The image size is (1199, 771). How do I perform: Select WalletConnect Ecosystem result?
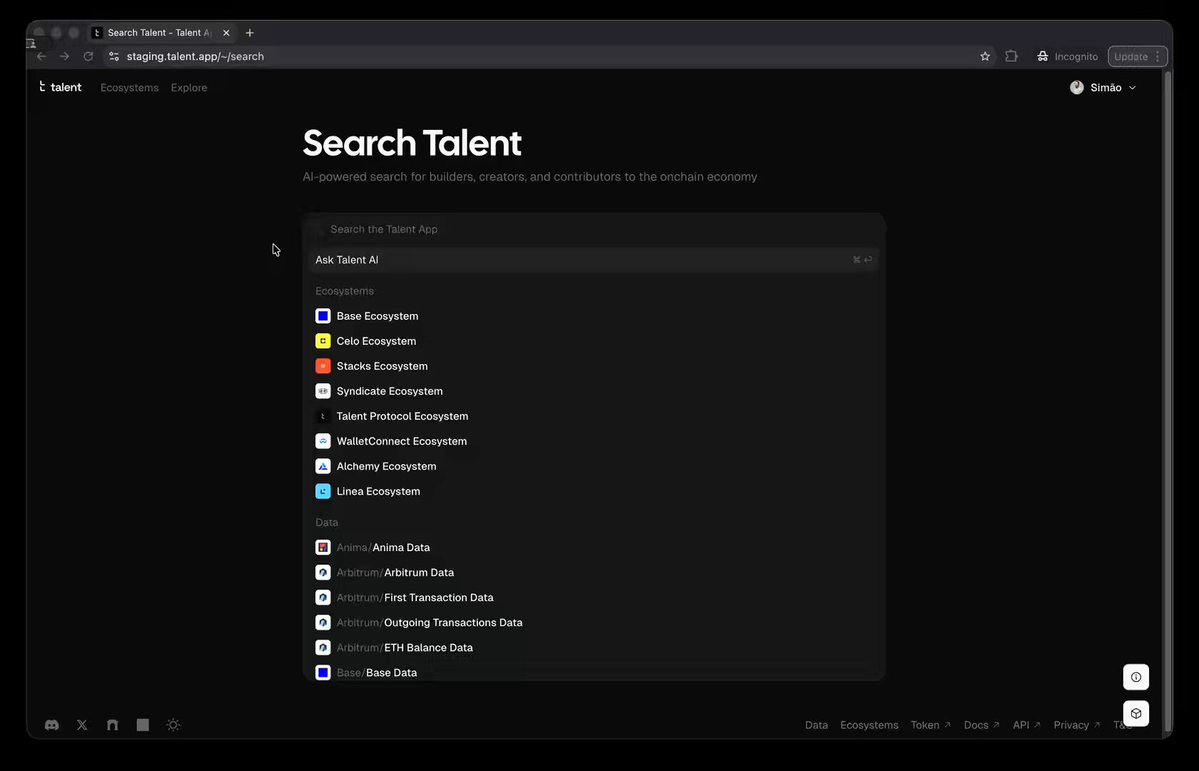coord(594,441)
